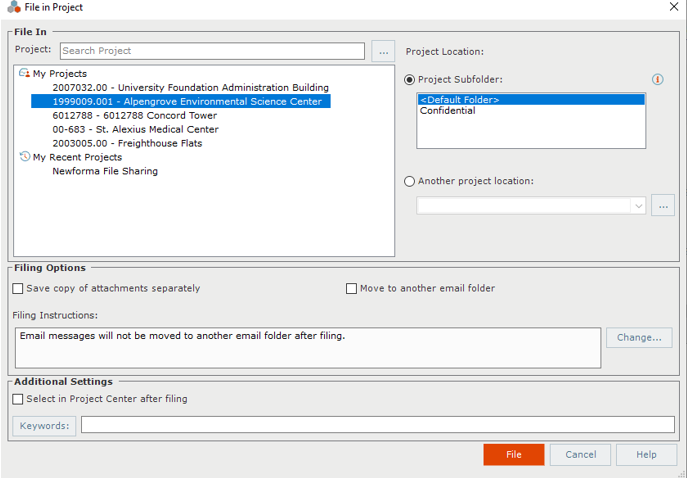Open the Change... filing instructions button
This screenshot has width=687, height=481.
[x=639, y=338]
